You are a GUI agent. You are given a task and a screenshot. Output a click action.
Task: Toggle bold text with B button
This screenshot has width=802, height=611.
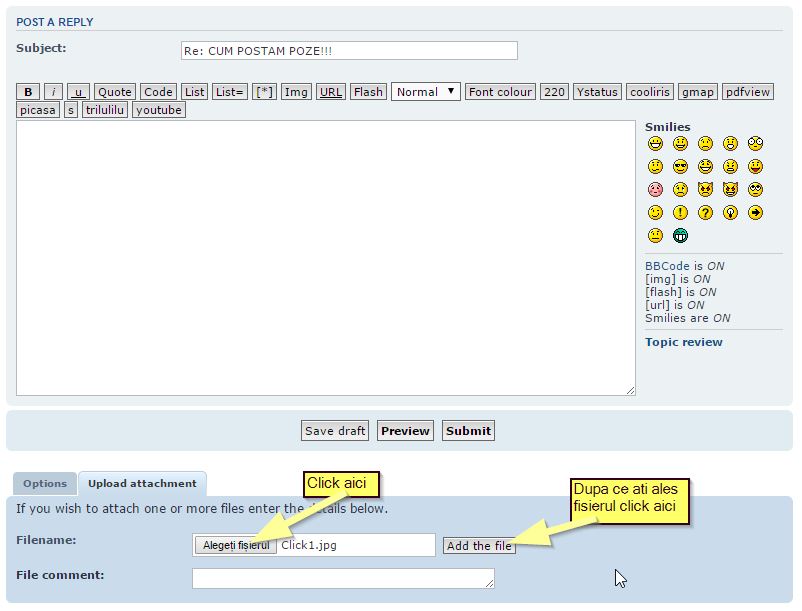pyautogui.click(x=28, y=92)
